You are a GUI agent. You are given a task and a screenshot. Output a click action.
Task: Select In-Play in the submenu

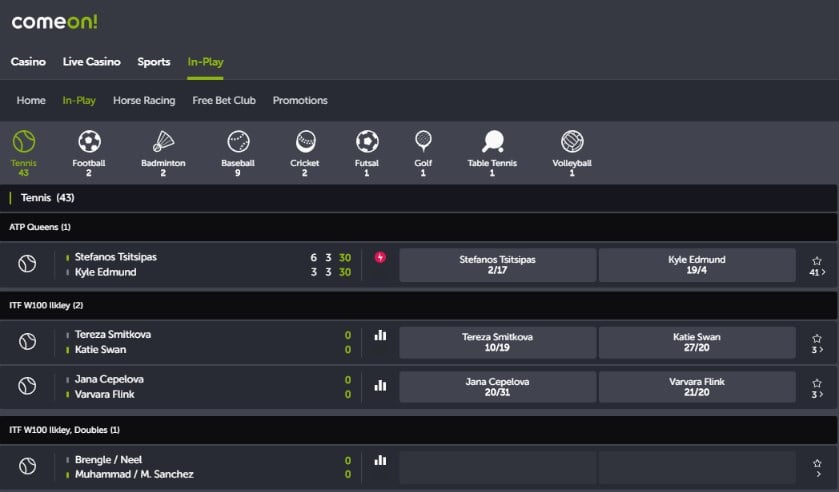coord(79,101)
